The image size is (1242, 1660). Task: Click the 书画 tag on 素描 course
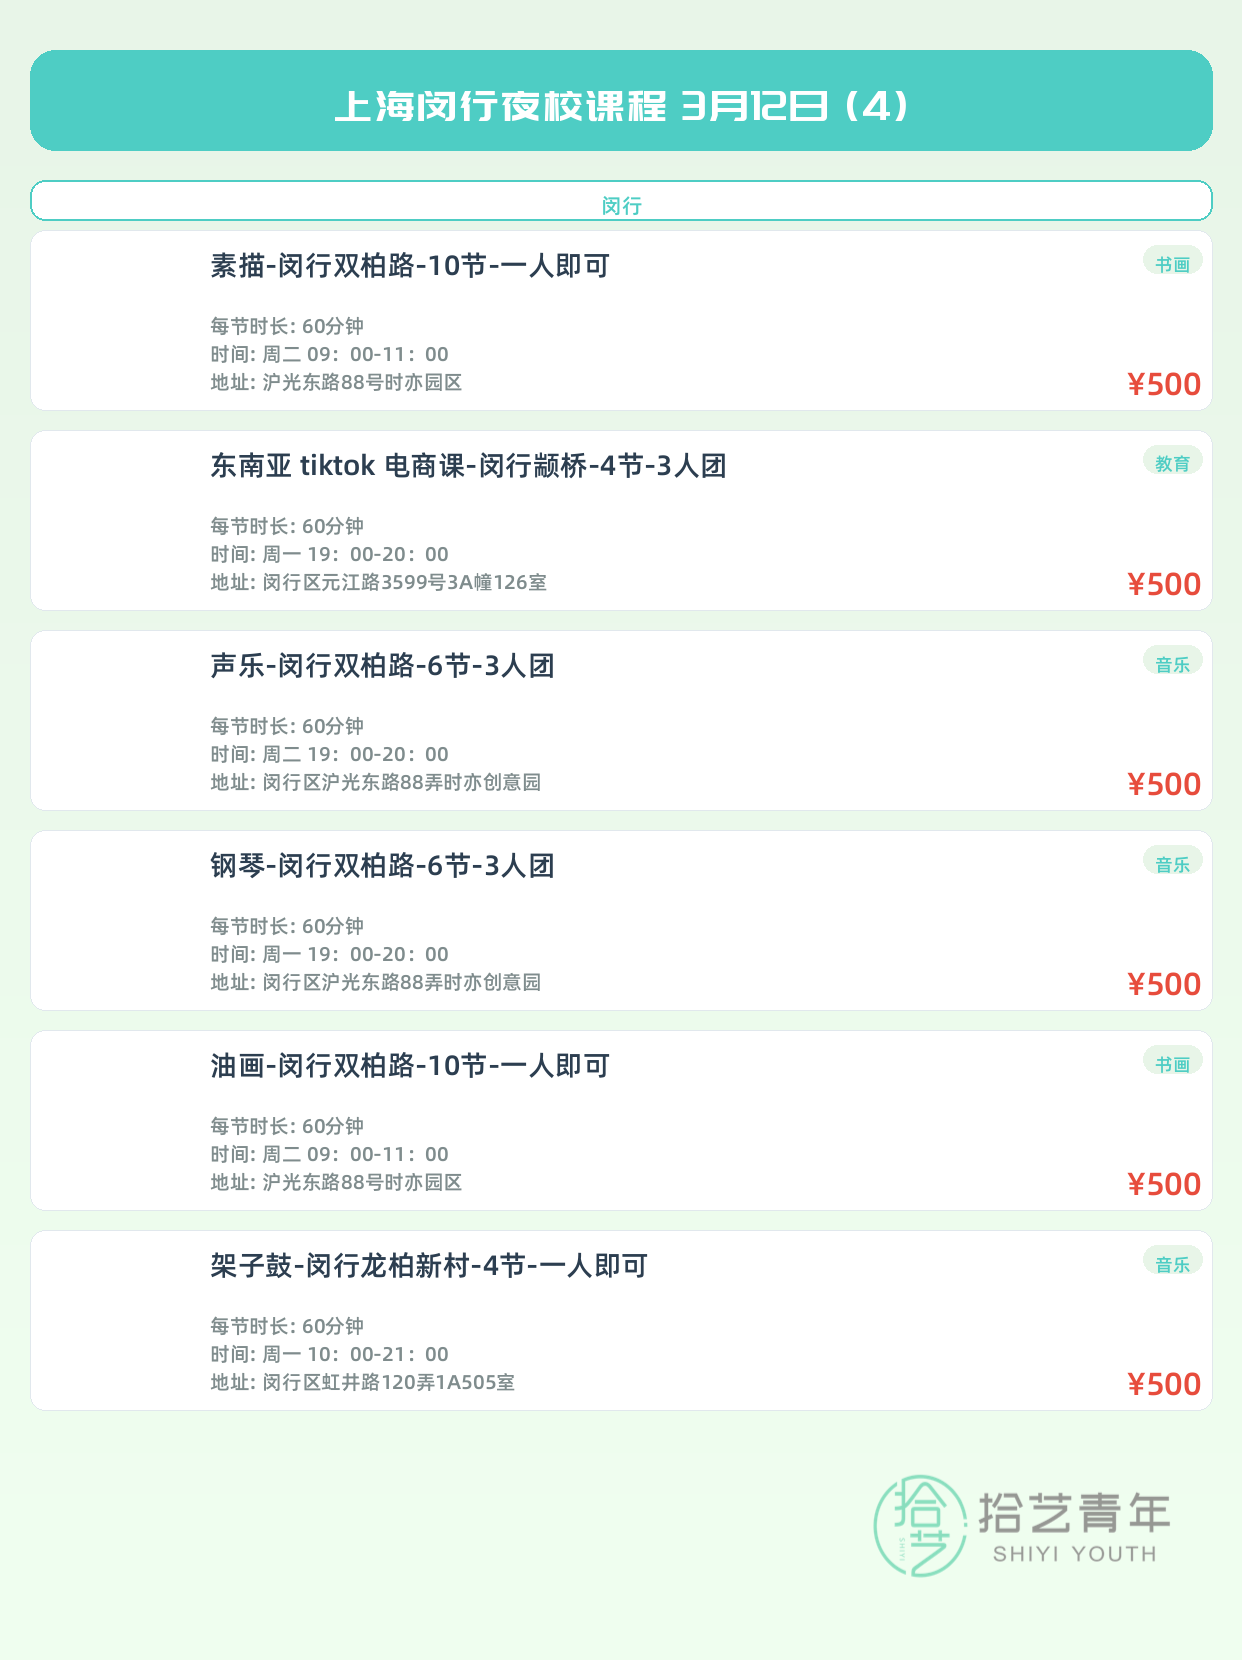point(1172,263)
